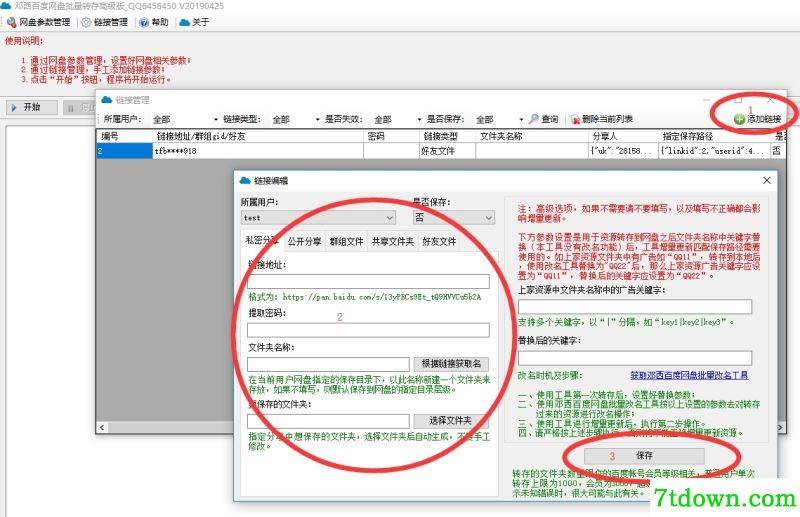
Task: Open 所属用户 combo box showing test
Action: click(318, 218)
